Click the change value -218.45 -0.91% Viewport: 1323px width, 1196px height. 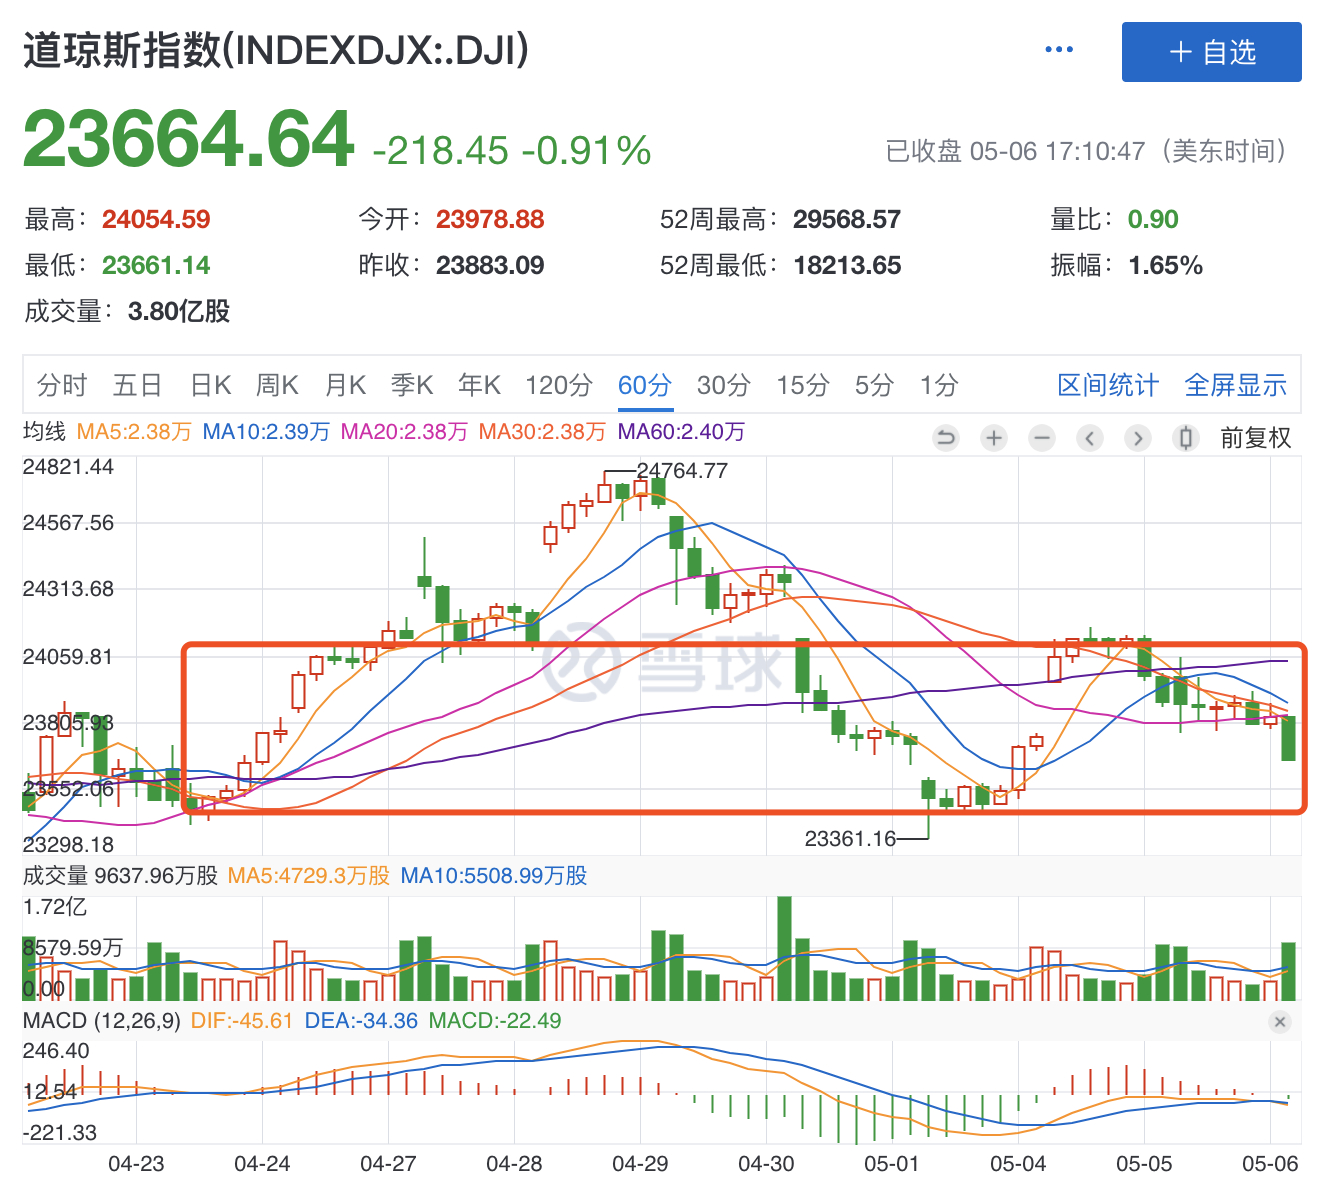coord(512,151)
